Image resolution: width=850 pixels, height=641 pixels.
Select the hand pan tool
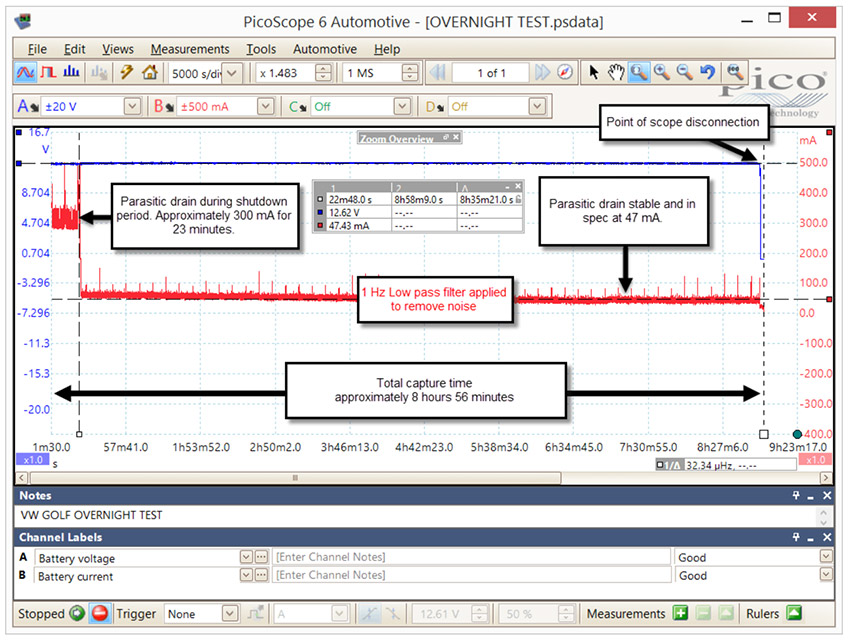tap(616, 73)
